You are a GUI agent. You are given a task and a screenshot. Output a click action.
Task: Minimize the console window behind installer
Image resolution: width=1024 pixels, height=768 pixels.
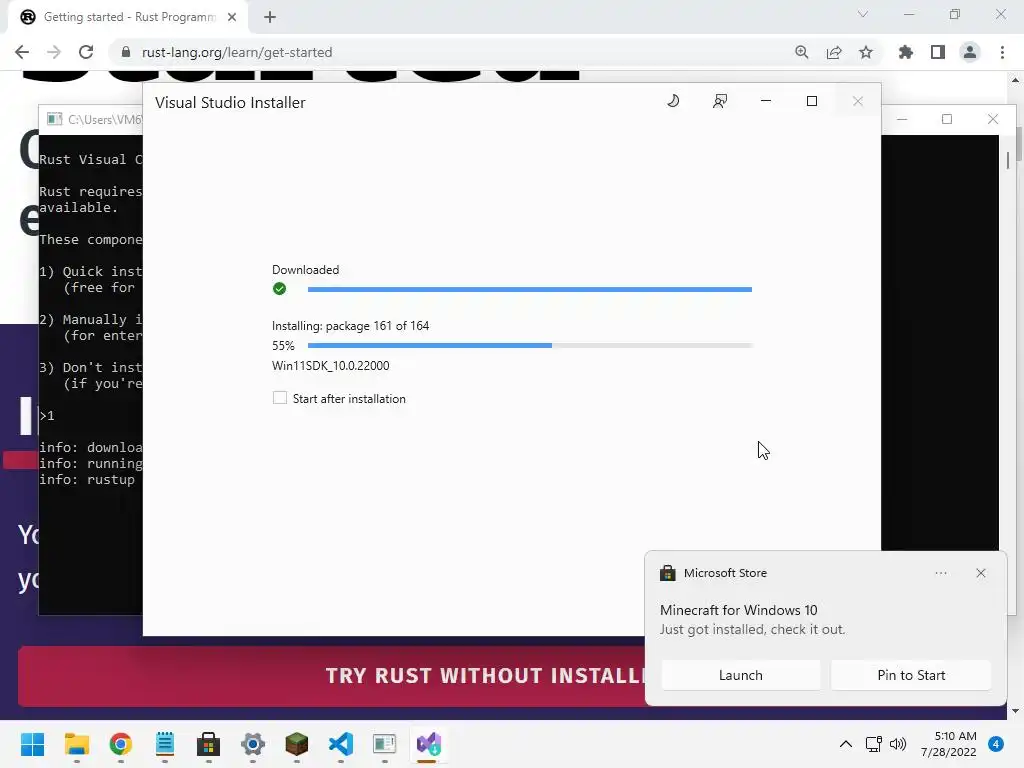click(902, 119)
